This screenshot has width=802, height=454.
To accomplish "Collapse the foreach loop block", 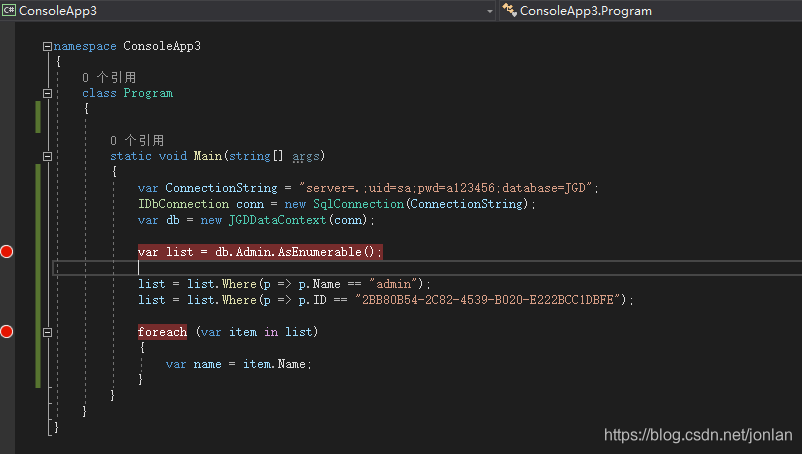I will tap(47, 332).
